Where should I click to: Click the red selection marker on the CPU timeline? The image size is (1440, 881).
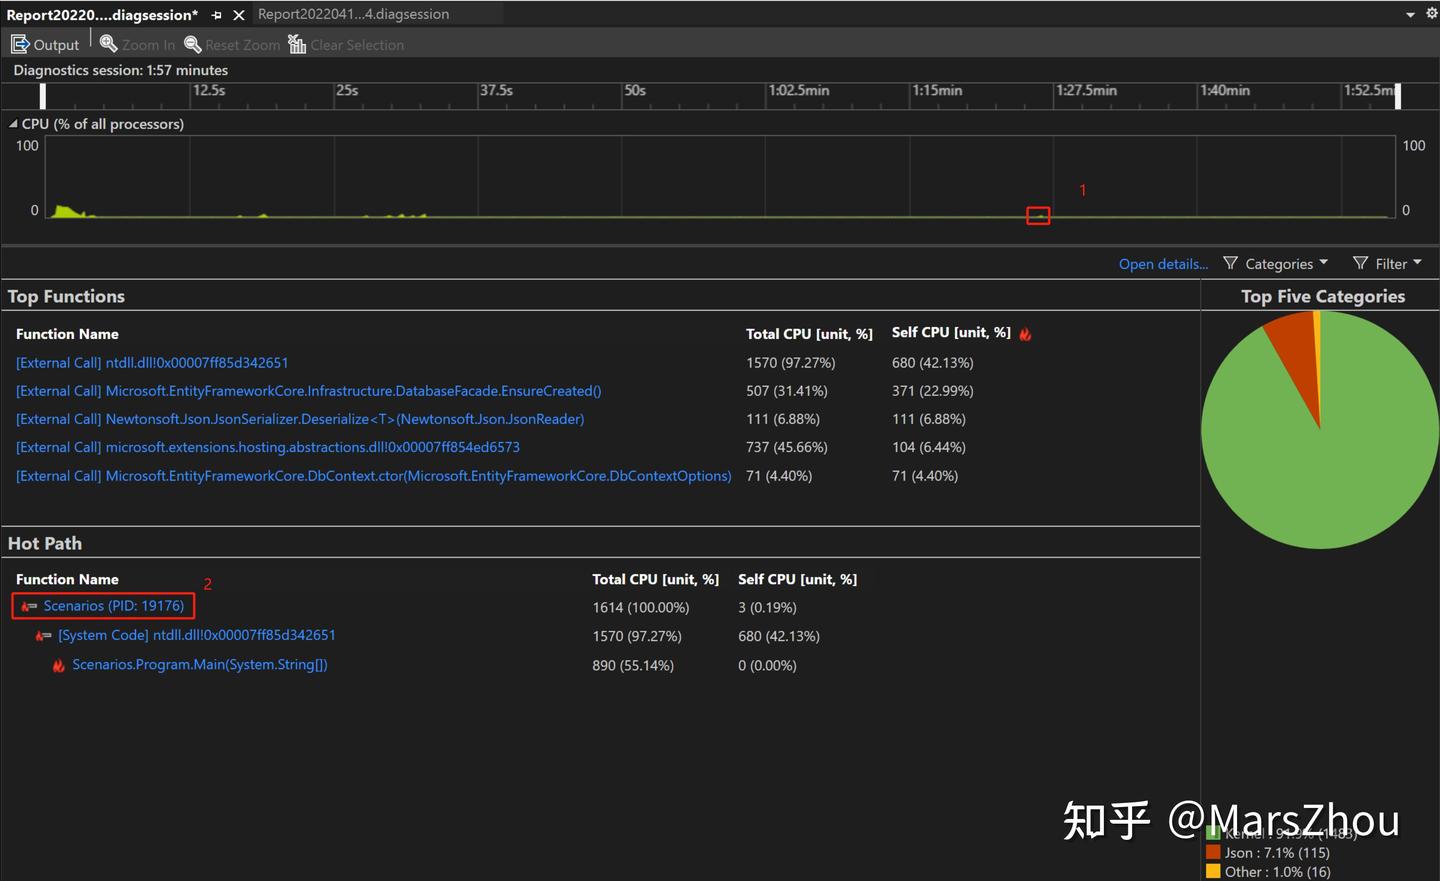1038,215
